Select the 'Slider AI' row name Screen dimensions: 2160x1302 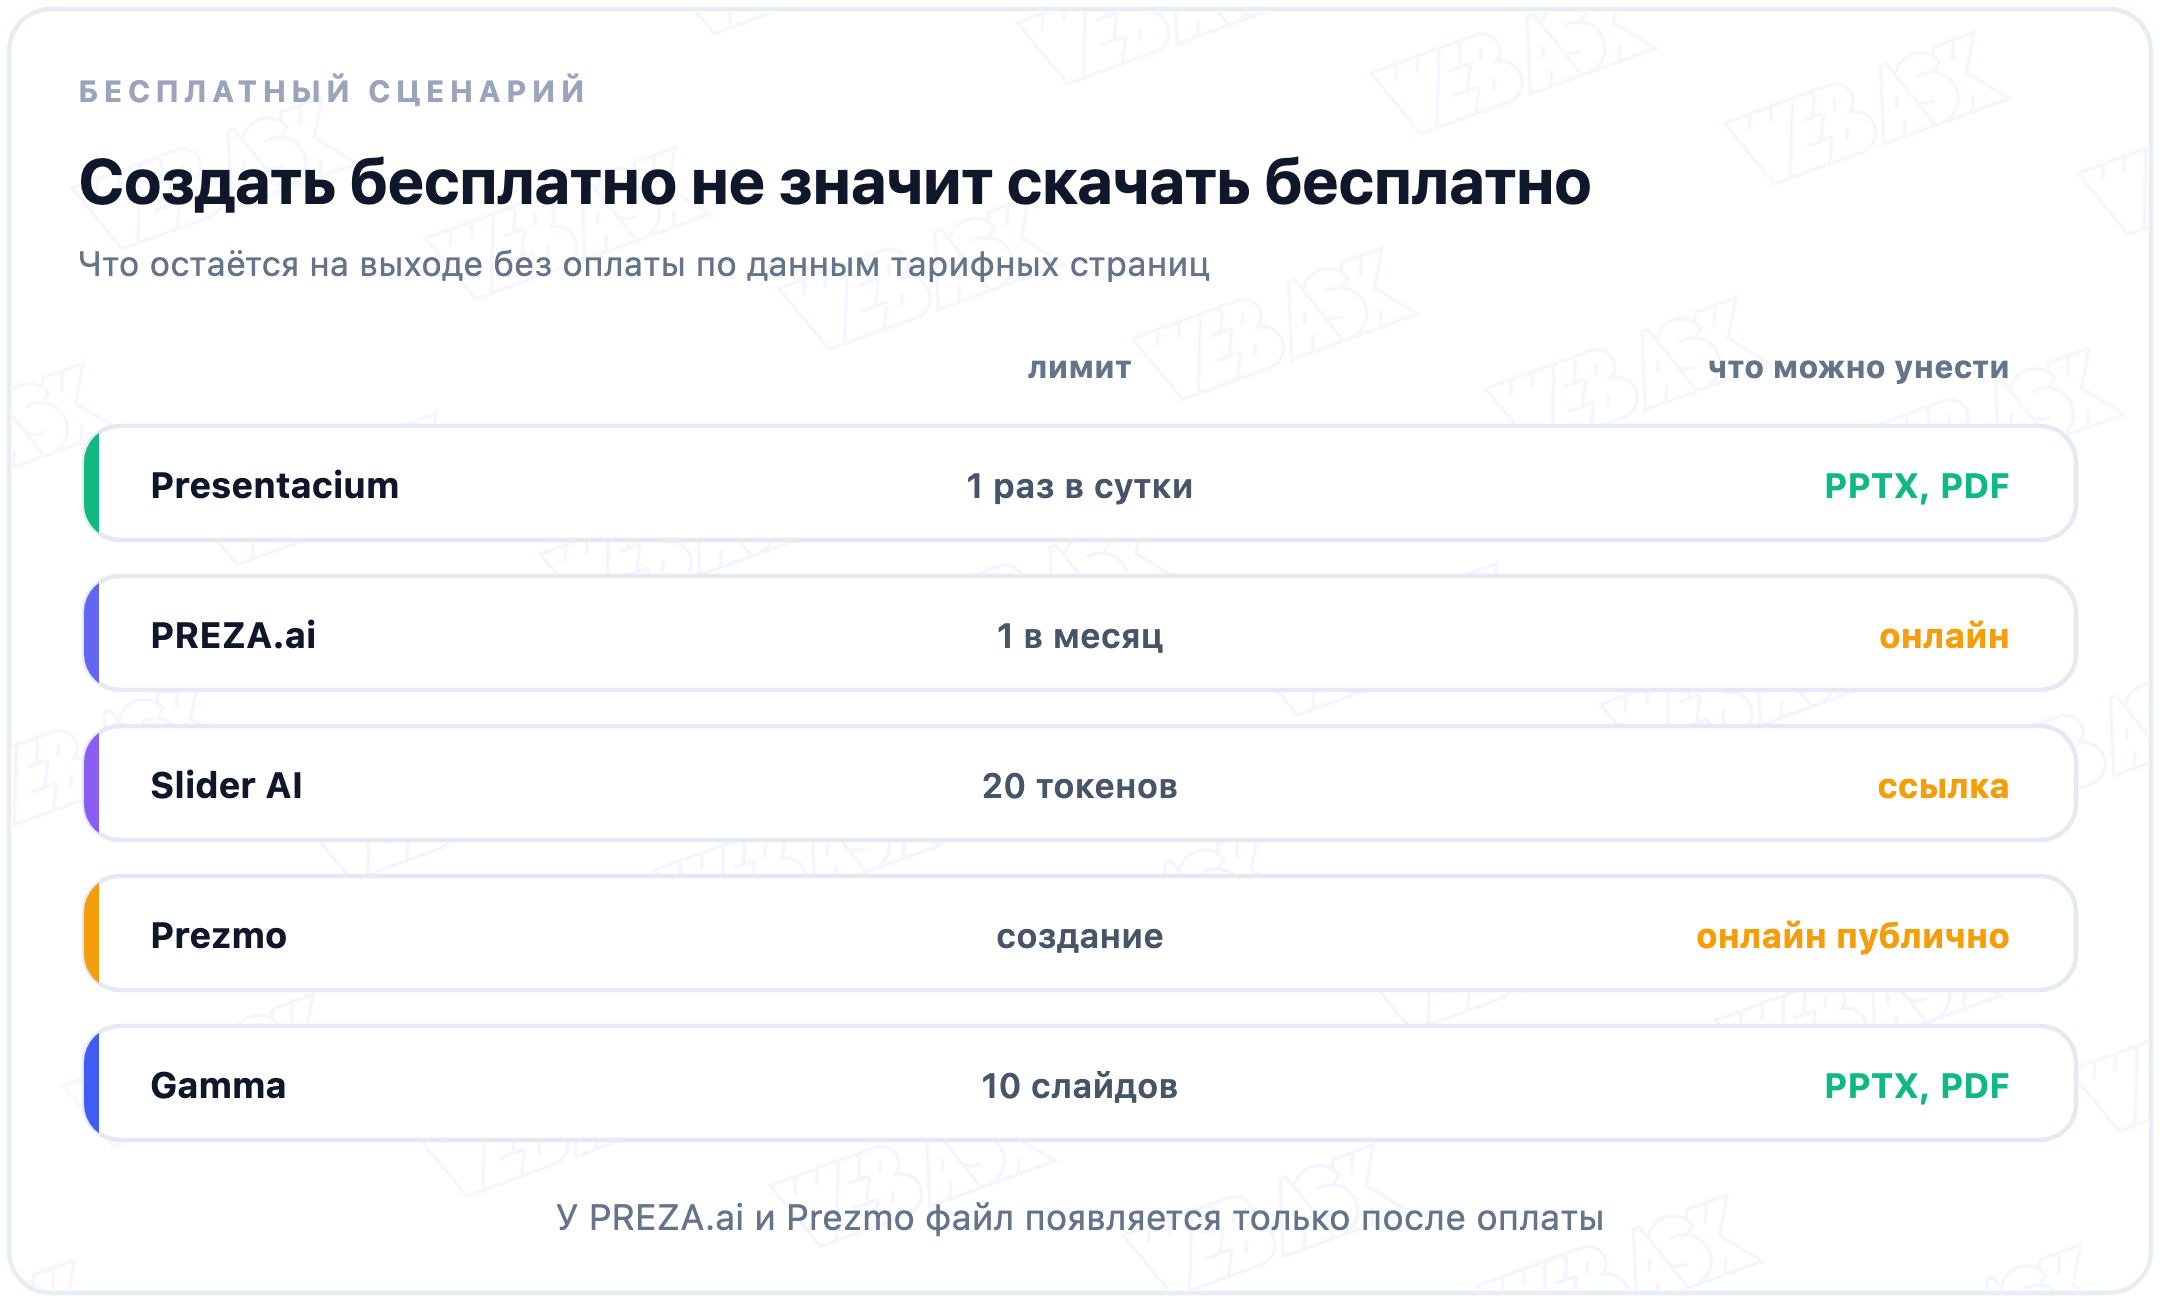coord(226,786)
